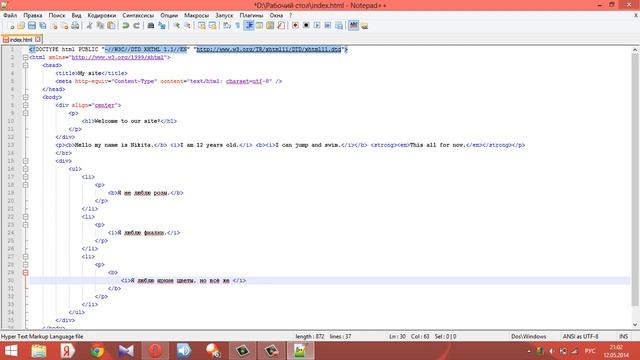Toggle the highlighted indent guide button

point(249,26)
